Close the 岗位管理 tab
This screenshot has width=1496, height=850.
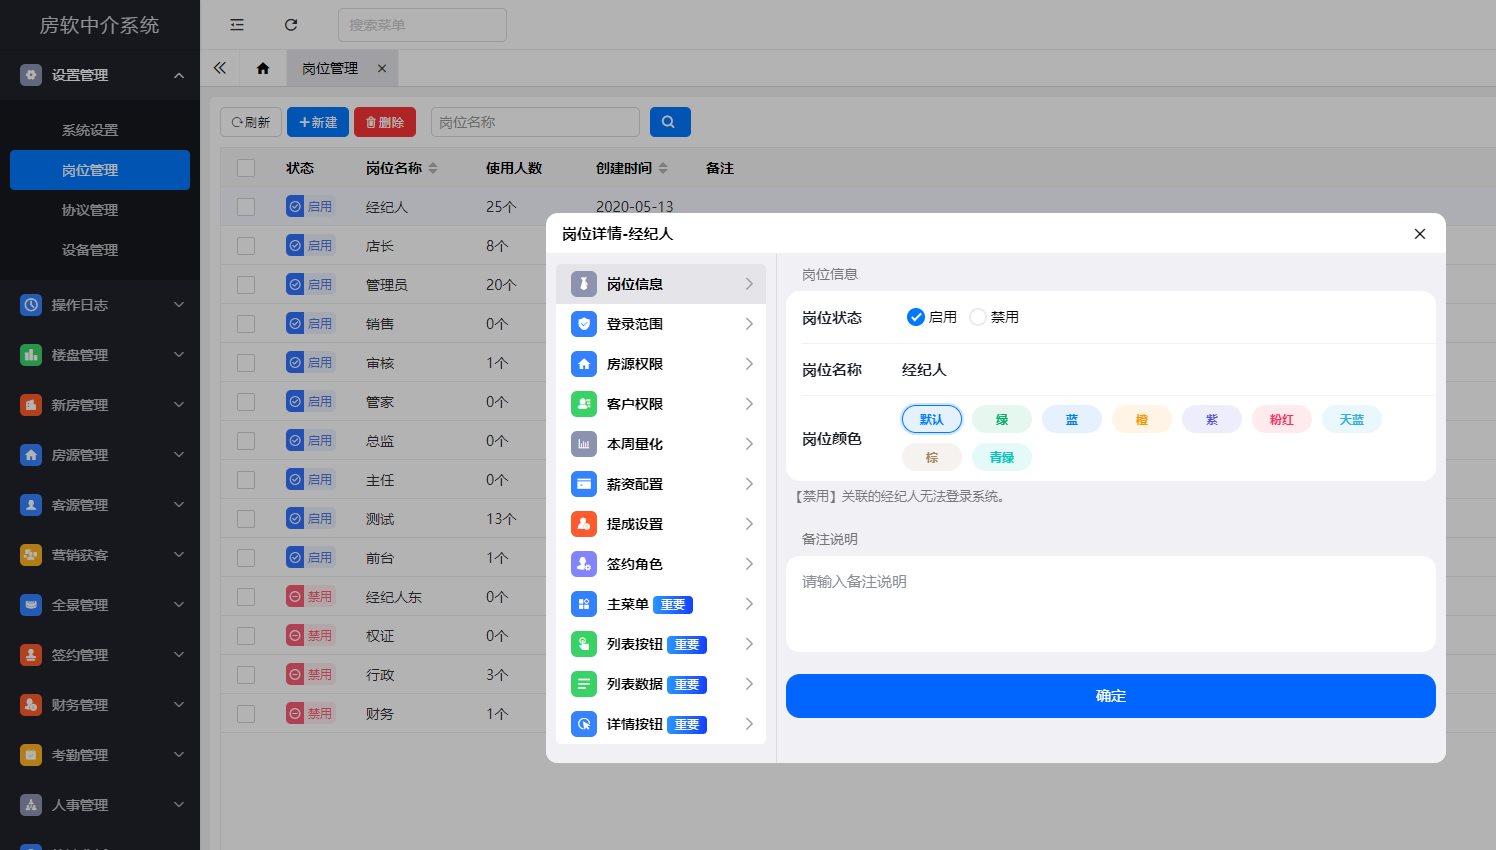pos(382,68)
